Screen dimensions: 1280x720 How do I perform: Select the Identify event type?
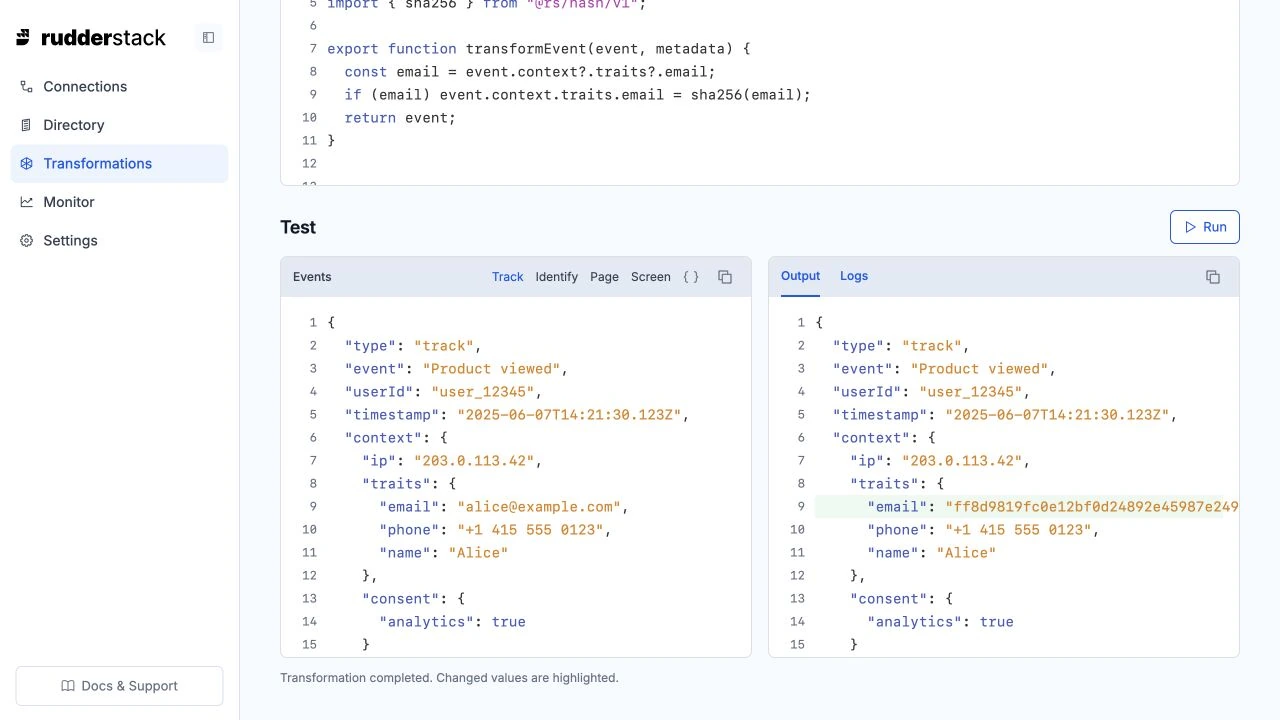click(556, 277)
